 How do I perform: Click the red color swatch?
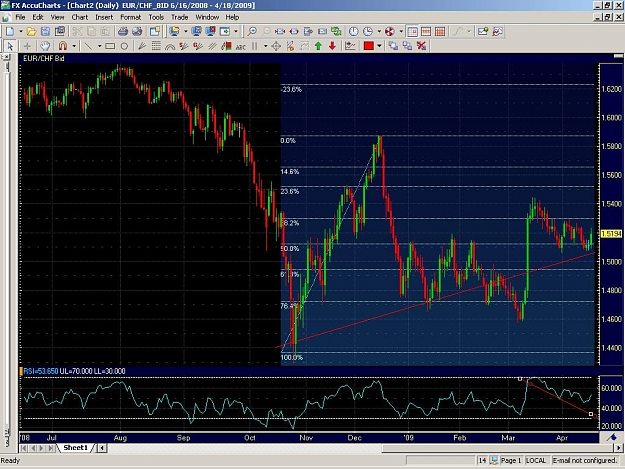tap(368, 46)
